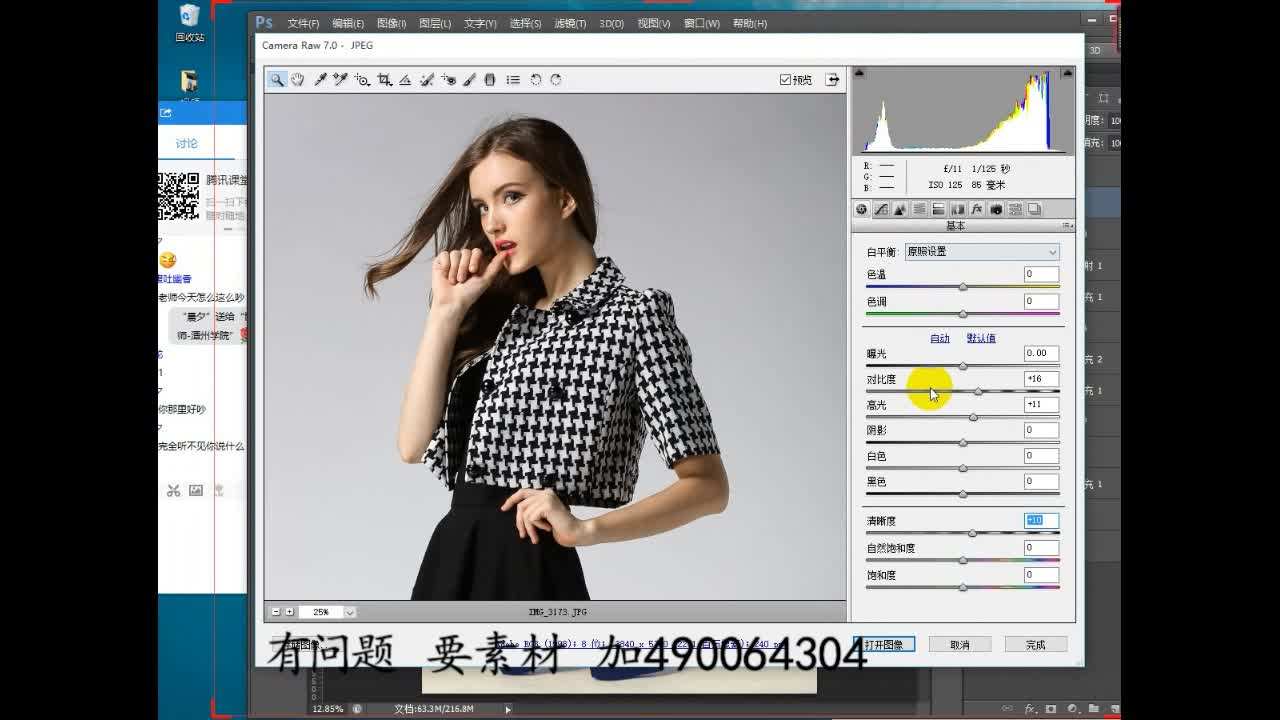Open the 编辑(E) menu
The image size is (1280, 720).
(x=348, y=23)
